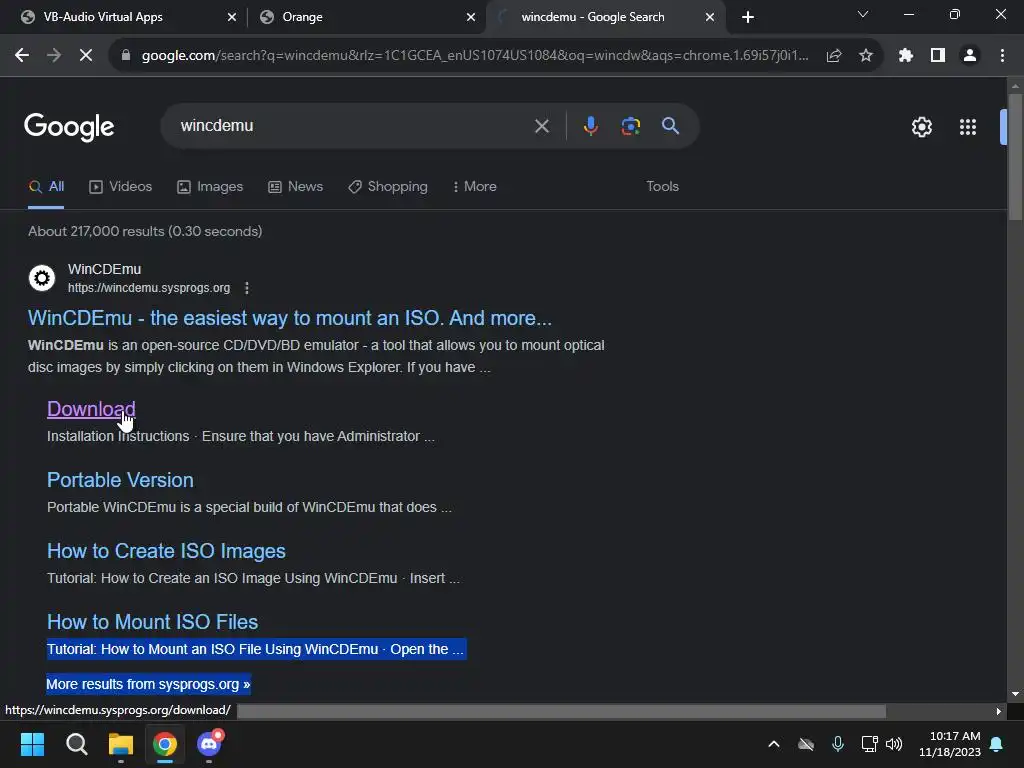Image resolution: width=1024 pixels, height=768 pixels.
Task: Click the scrollbar down arrow
Action: point(1015,694)
